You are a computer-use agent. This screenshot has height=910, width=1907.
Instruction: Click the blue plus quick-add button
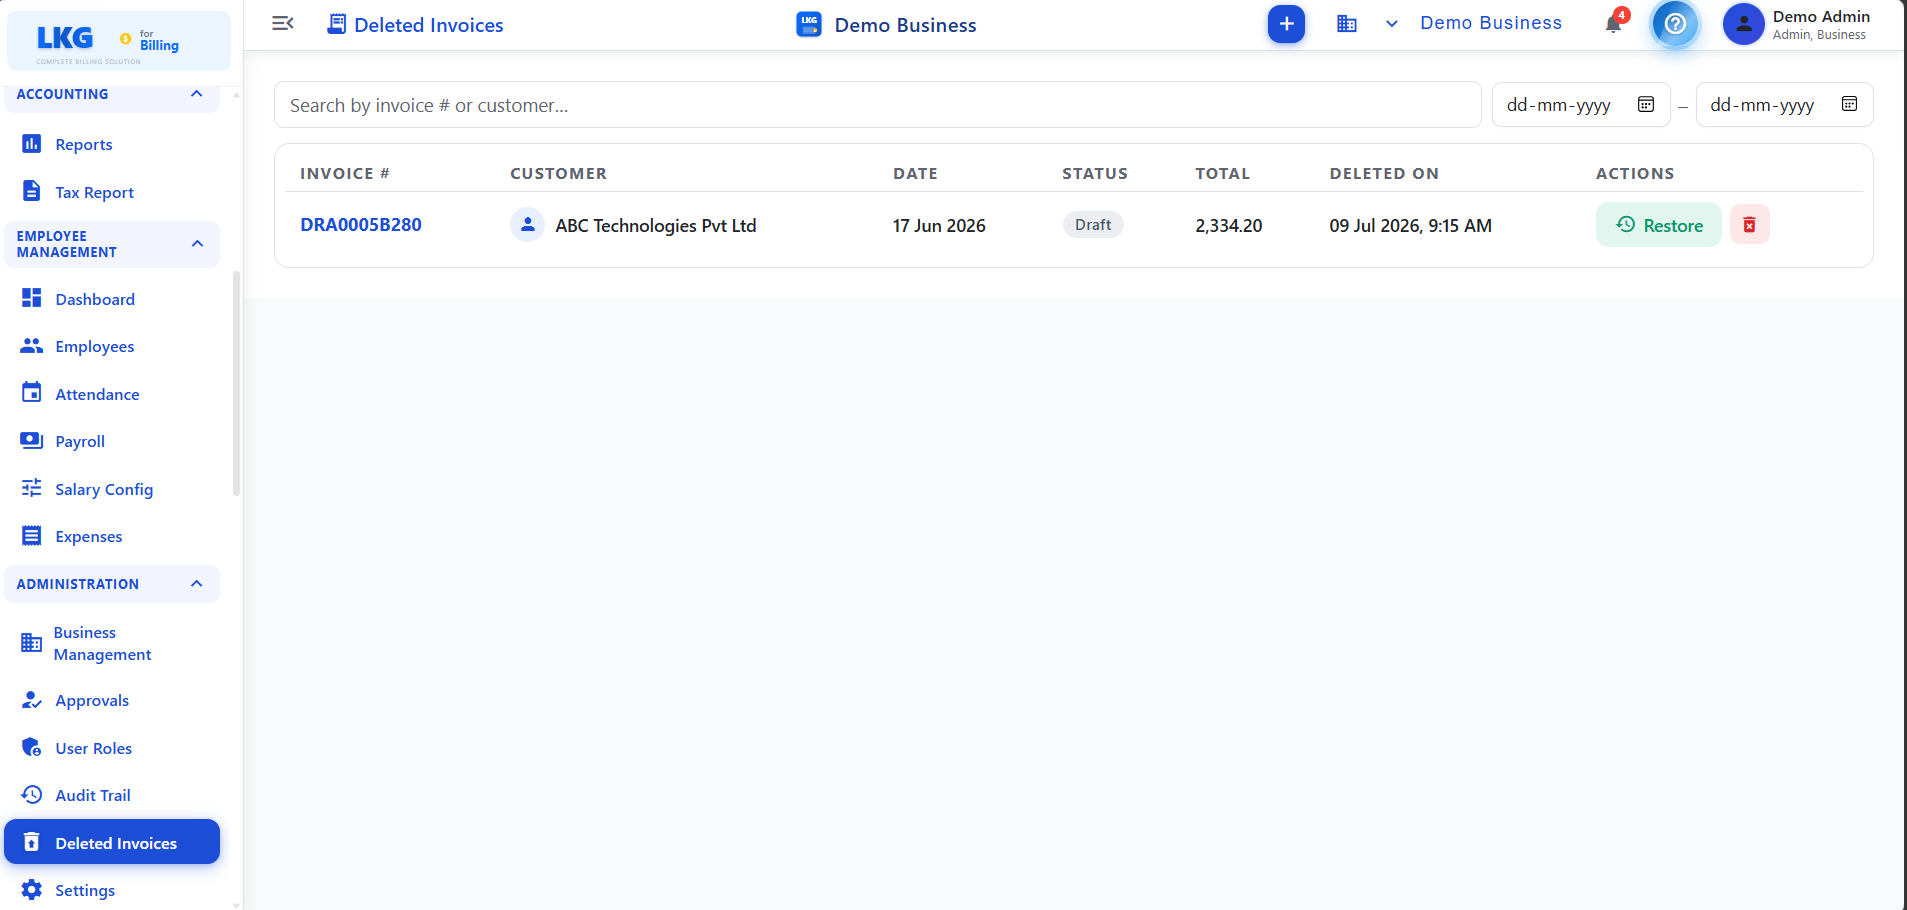[1286, 24]
